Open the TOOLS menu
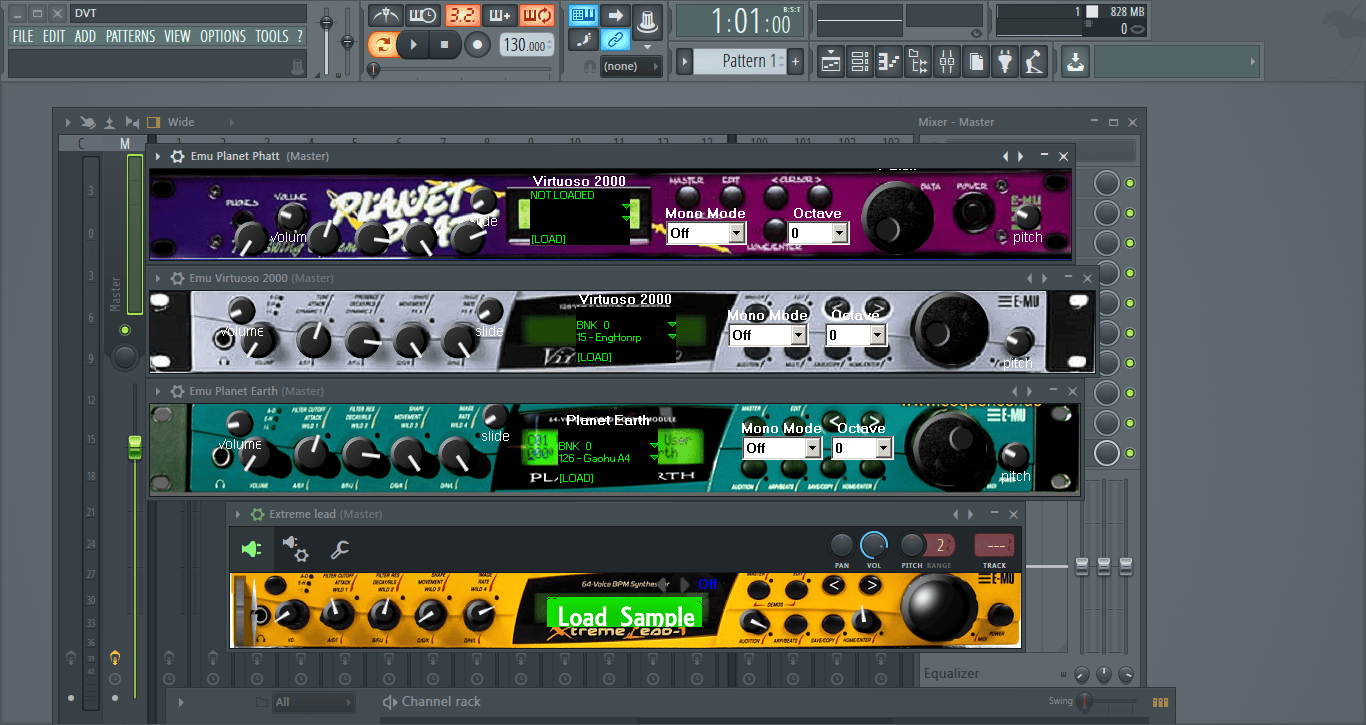Screen dimensions: 1366x725 click(x=272, y=36)
